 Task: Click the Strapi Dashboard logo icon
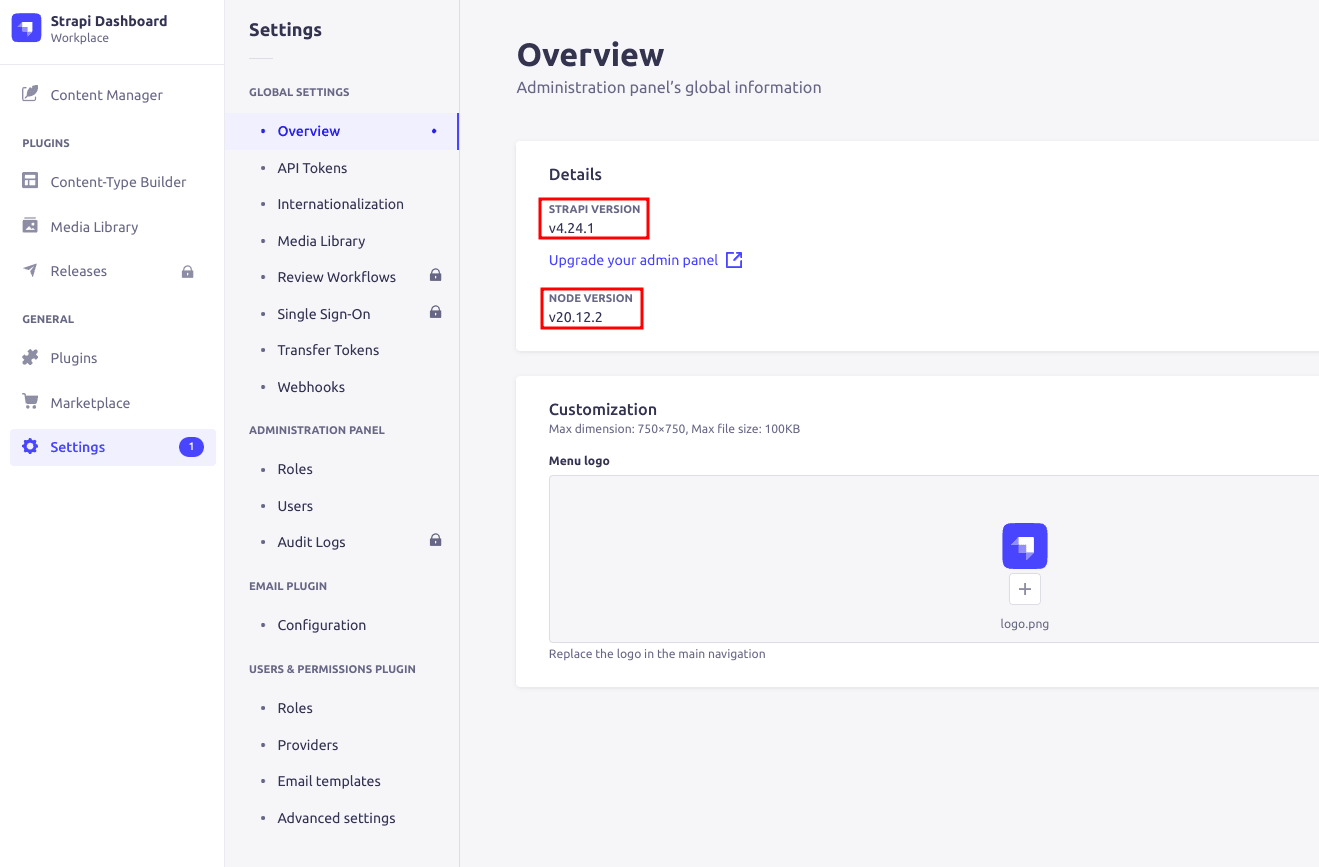pyautogui.click(x=26, y=28)
